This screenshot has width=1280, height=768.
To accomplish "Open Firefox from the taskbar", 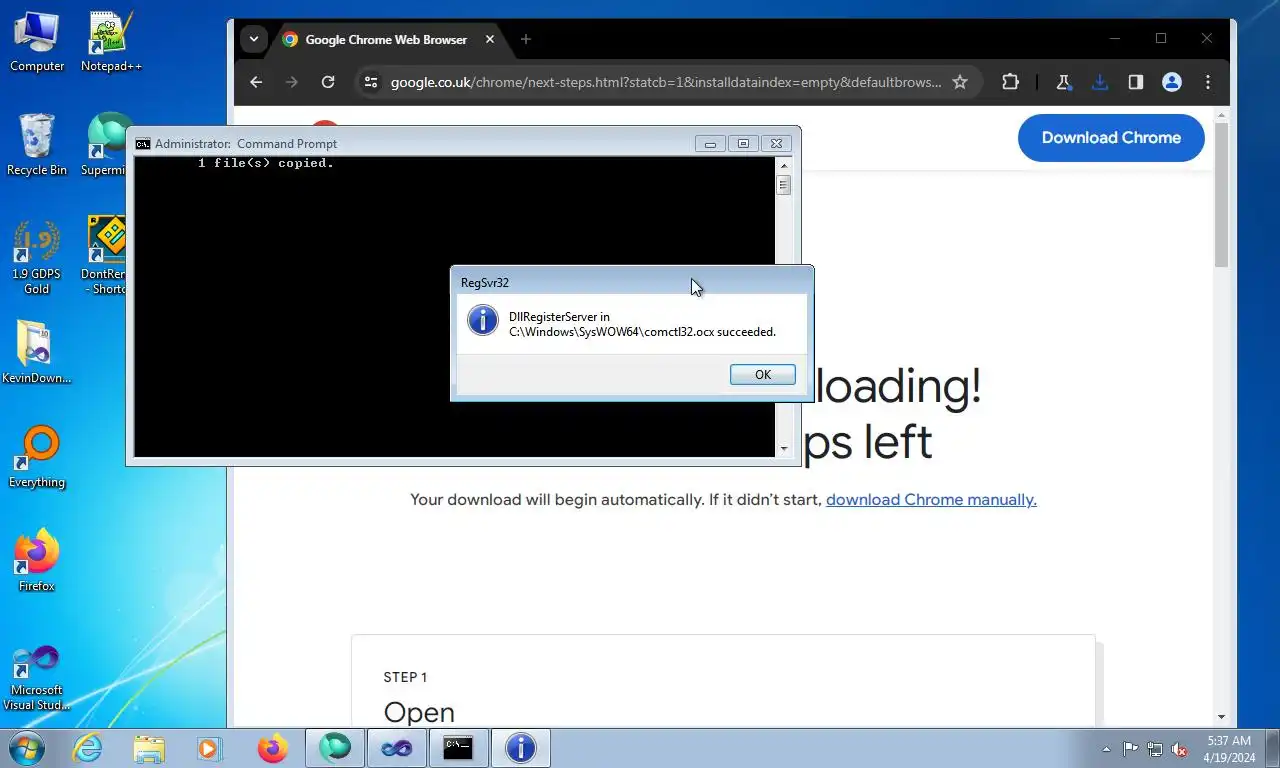I will (x=272, y=748).
